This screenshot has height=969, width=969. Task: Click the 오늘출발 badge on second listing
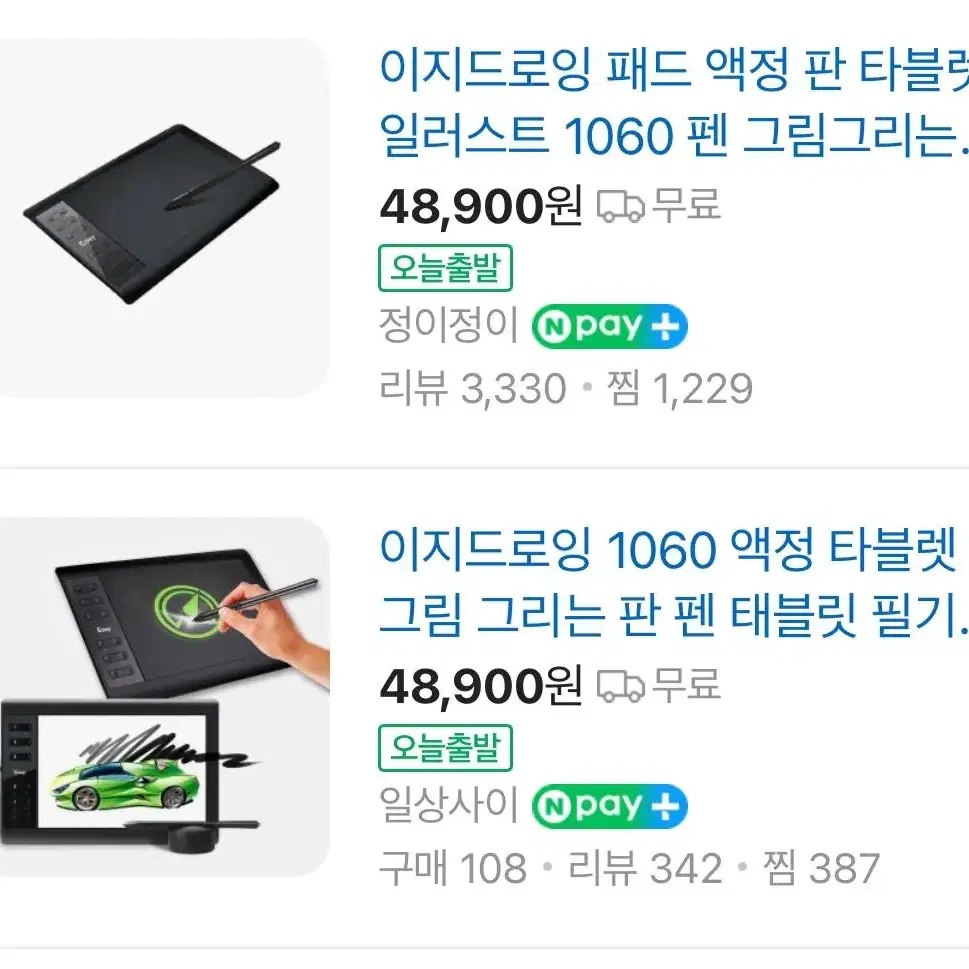pyautogui.click(x=445, y=748)
